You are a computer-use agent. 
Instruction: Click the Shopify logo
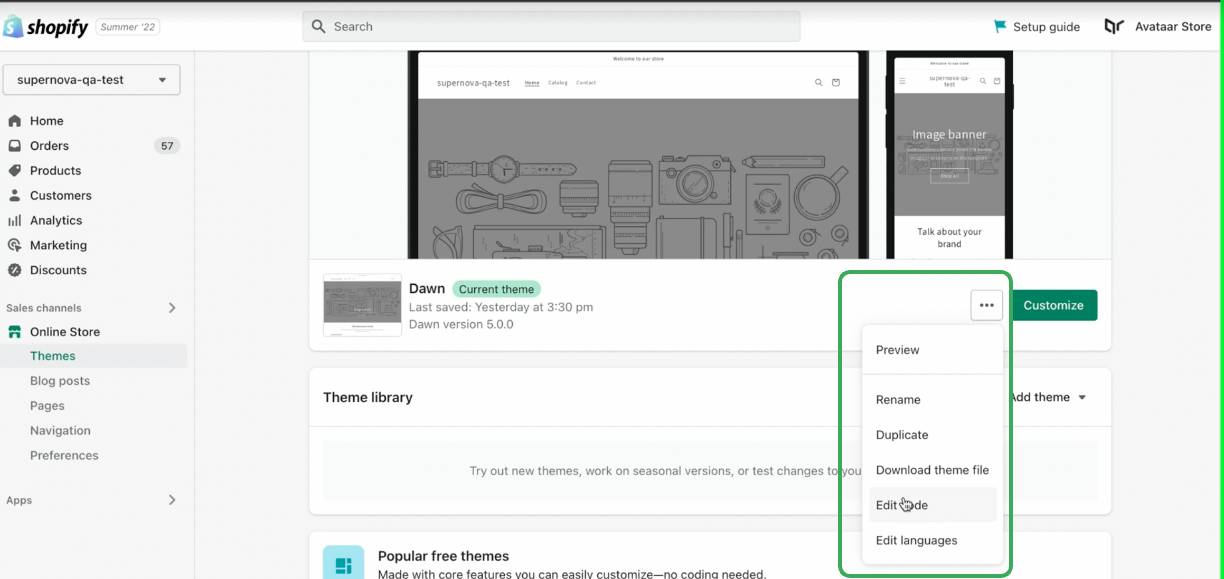(x=46, y=26)
